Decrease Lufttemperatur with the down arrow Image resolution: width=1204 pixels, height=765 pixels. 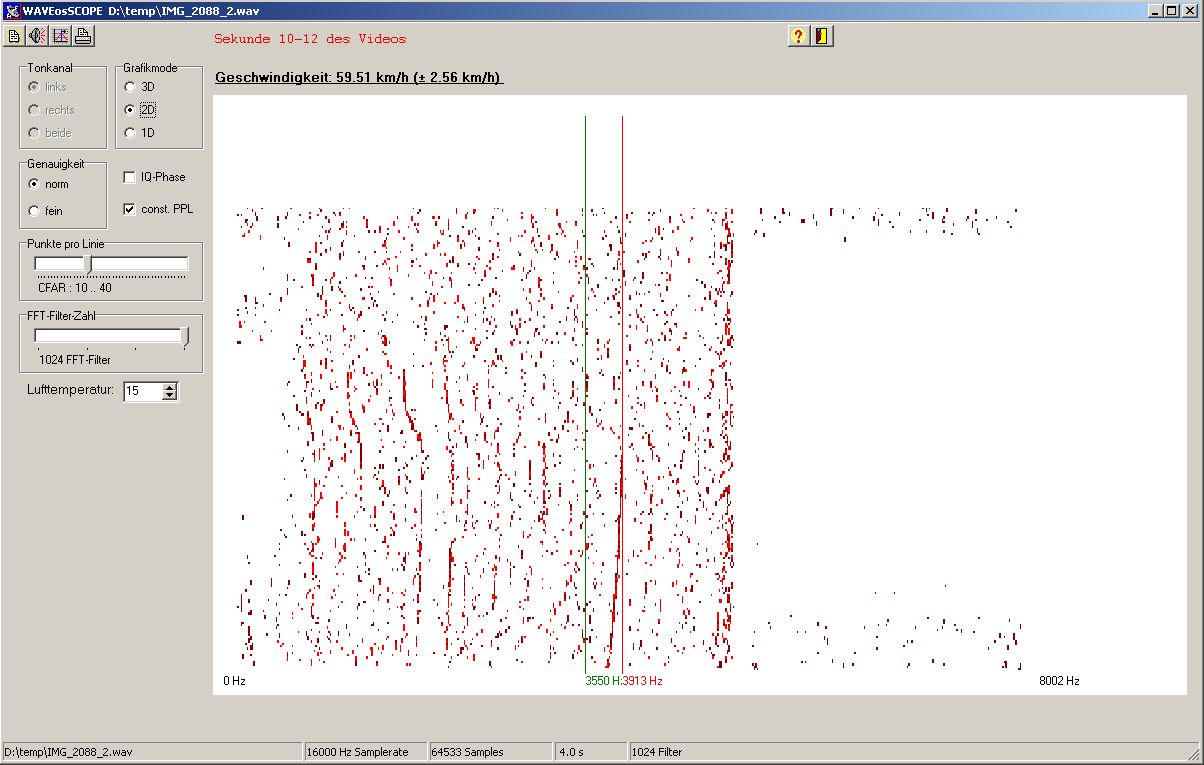(x=169, y=396)
